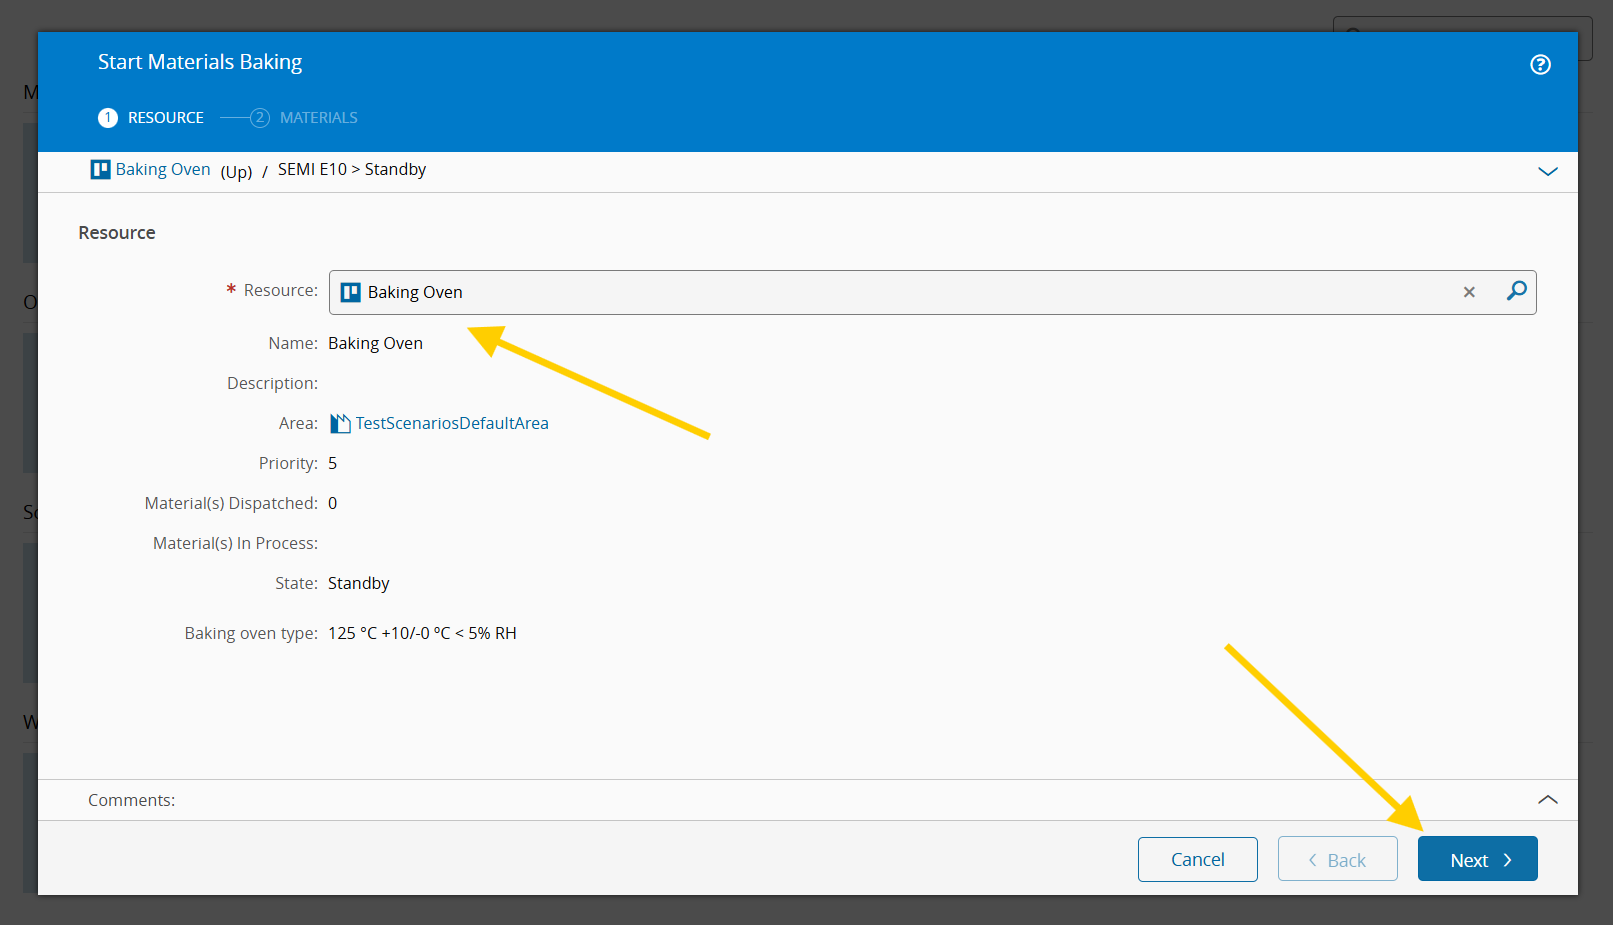Collapse the Comments section chevron
1613x925 pixels.
click(1547, 800)
